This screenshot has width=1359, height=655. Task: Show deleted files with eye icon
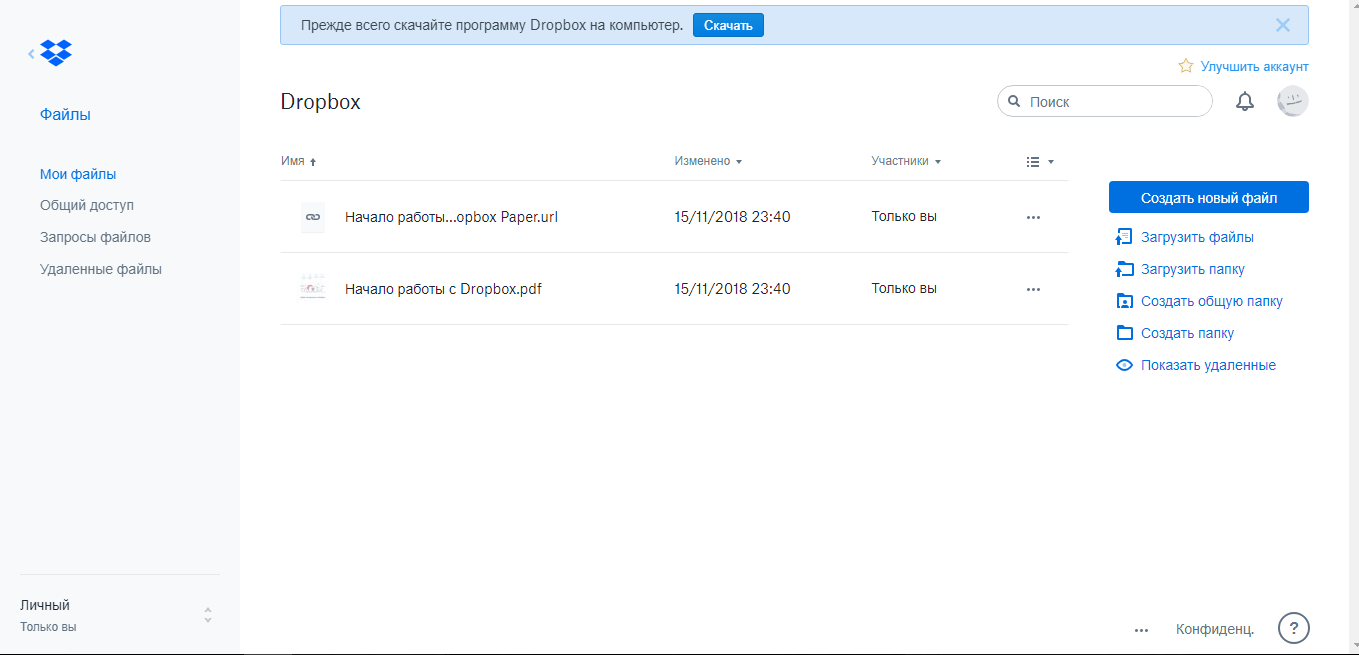tap(1124, 365)
